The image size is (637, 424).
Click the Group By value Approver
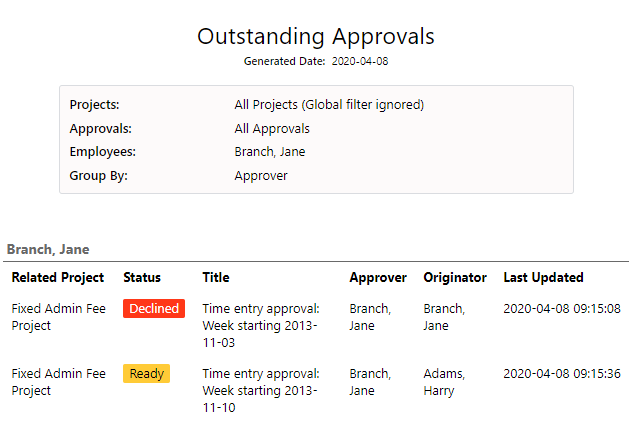261,176
